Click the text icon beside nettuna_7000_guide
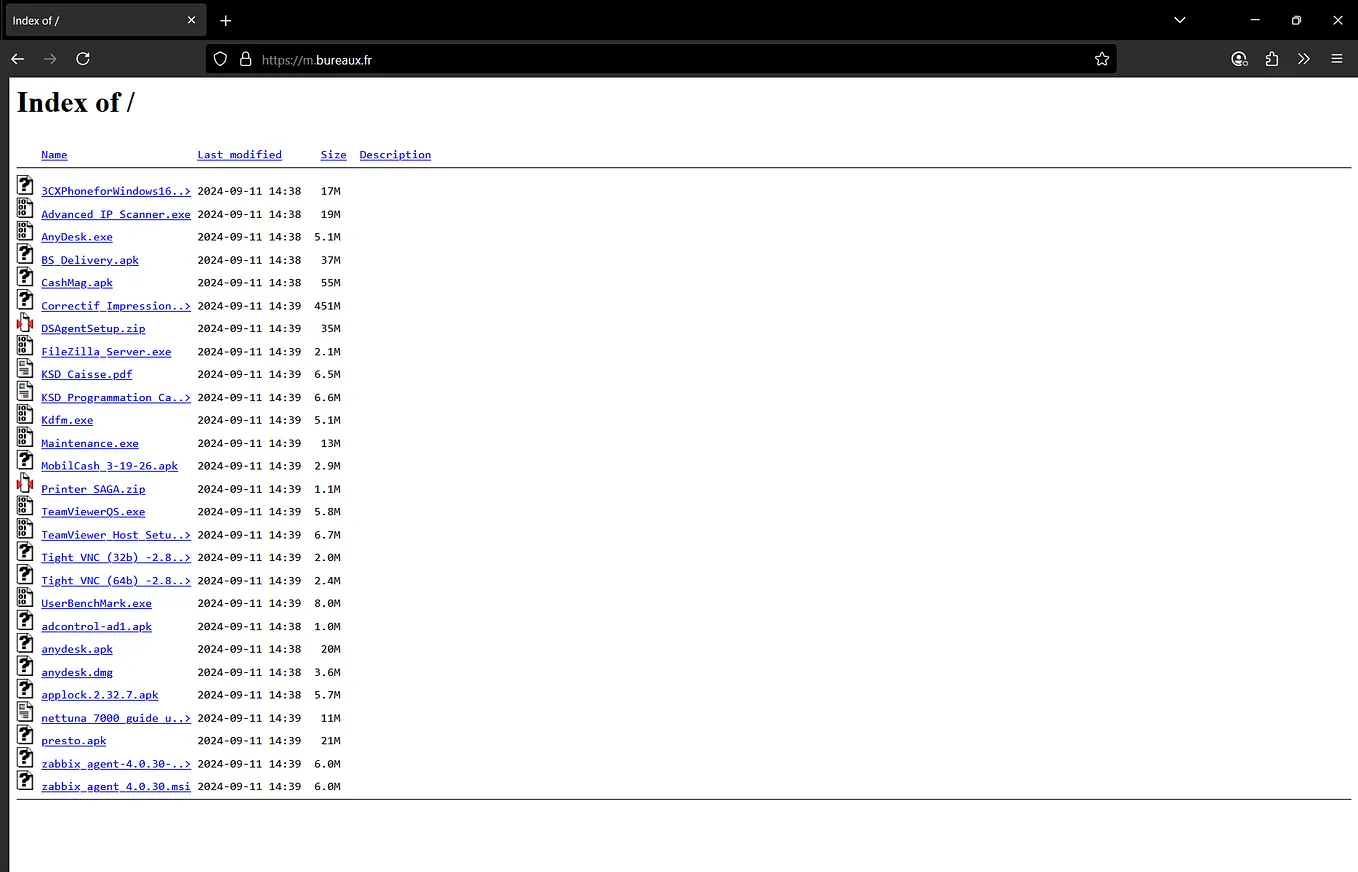Viewport: 1358px width, 872px height. tap(25, 712)
